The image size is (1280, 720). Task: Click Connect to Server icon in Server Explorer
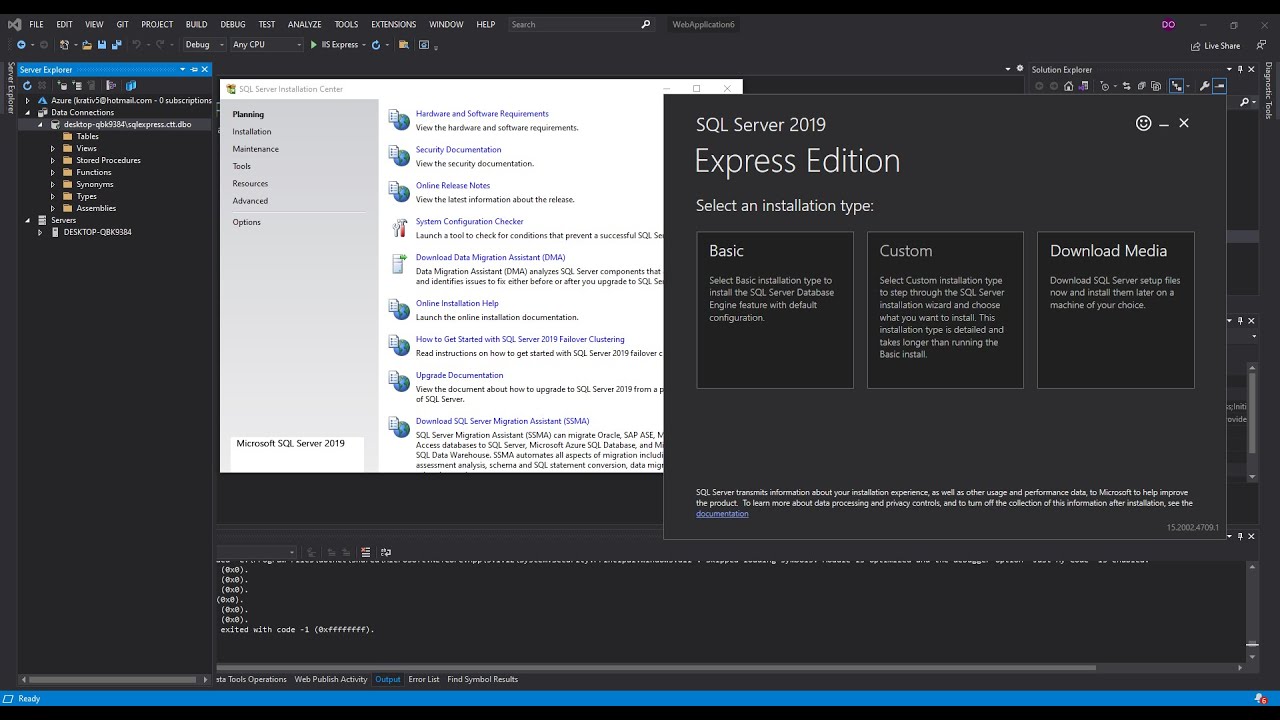77,86
